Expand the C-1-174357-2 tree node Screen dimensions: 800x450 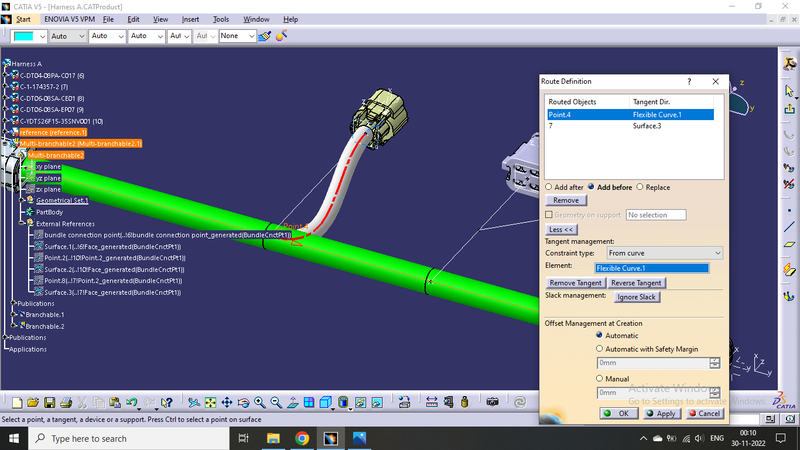pyautogui.click(x=5, y=86)
